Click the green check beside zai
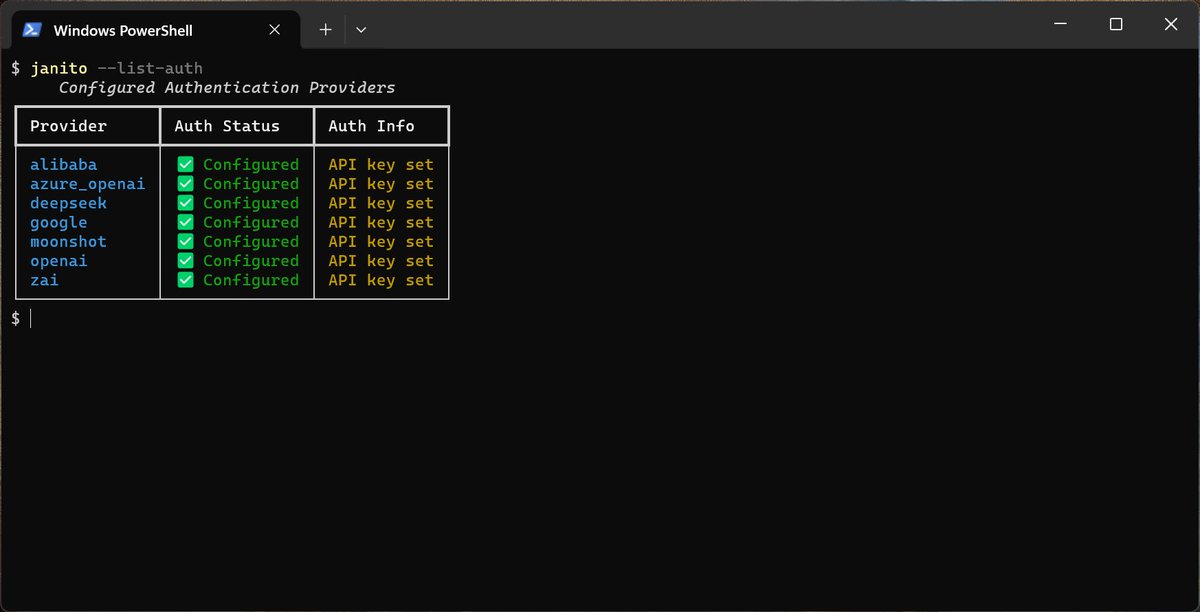Viewport: 1200px width, 612px height. click(x=185, y=280)
